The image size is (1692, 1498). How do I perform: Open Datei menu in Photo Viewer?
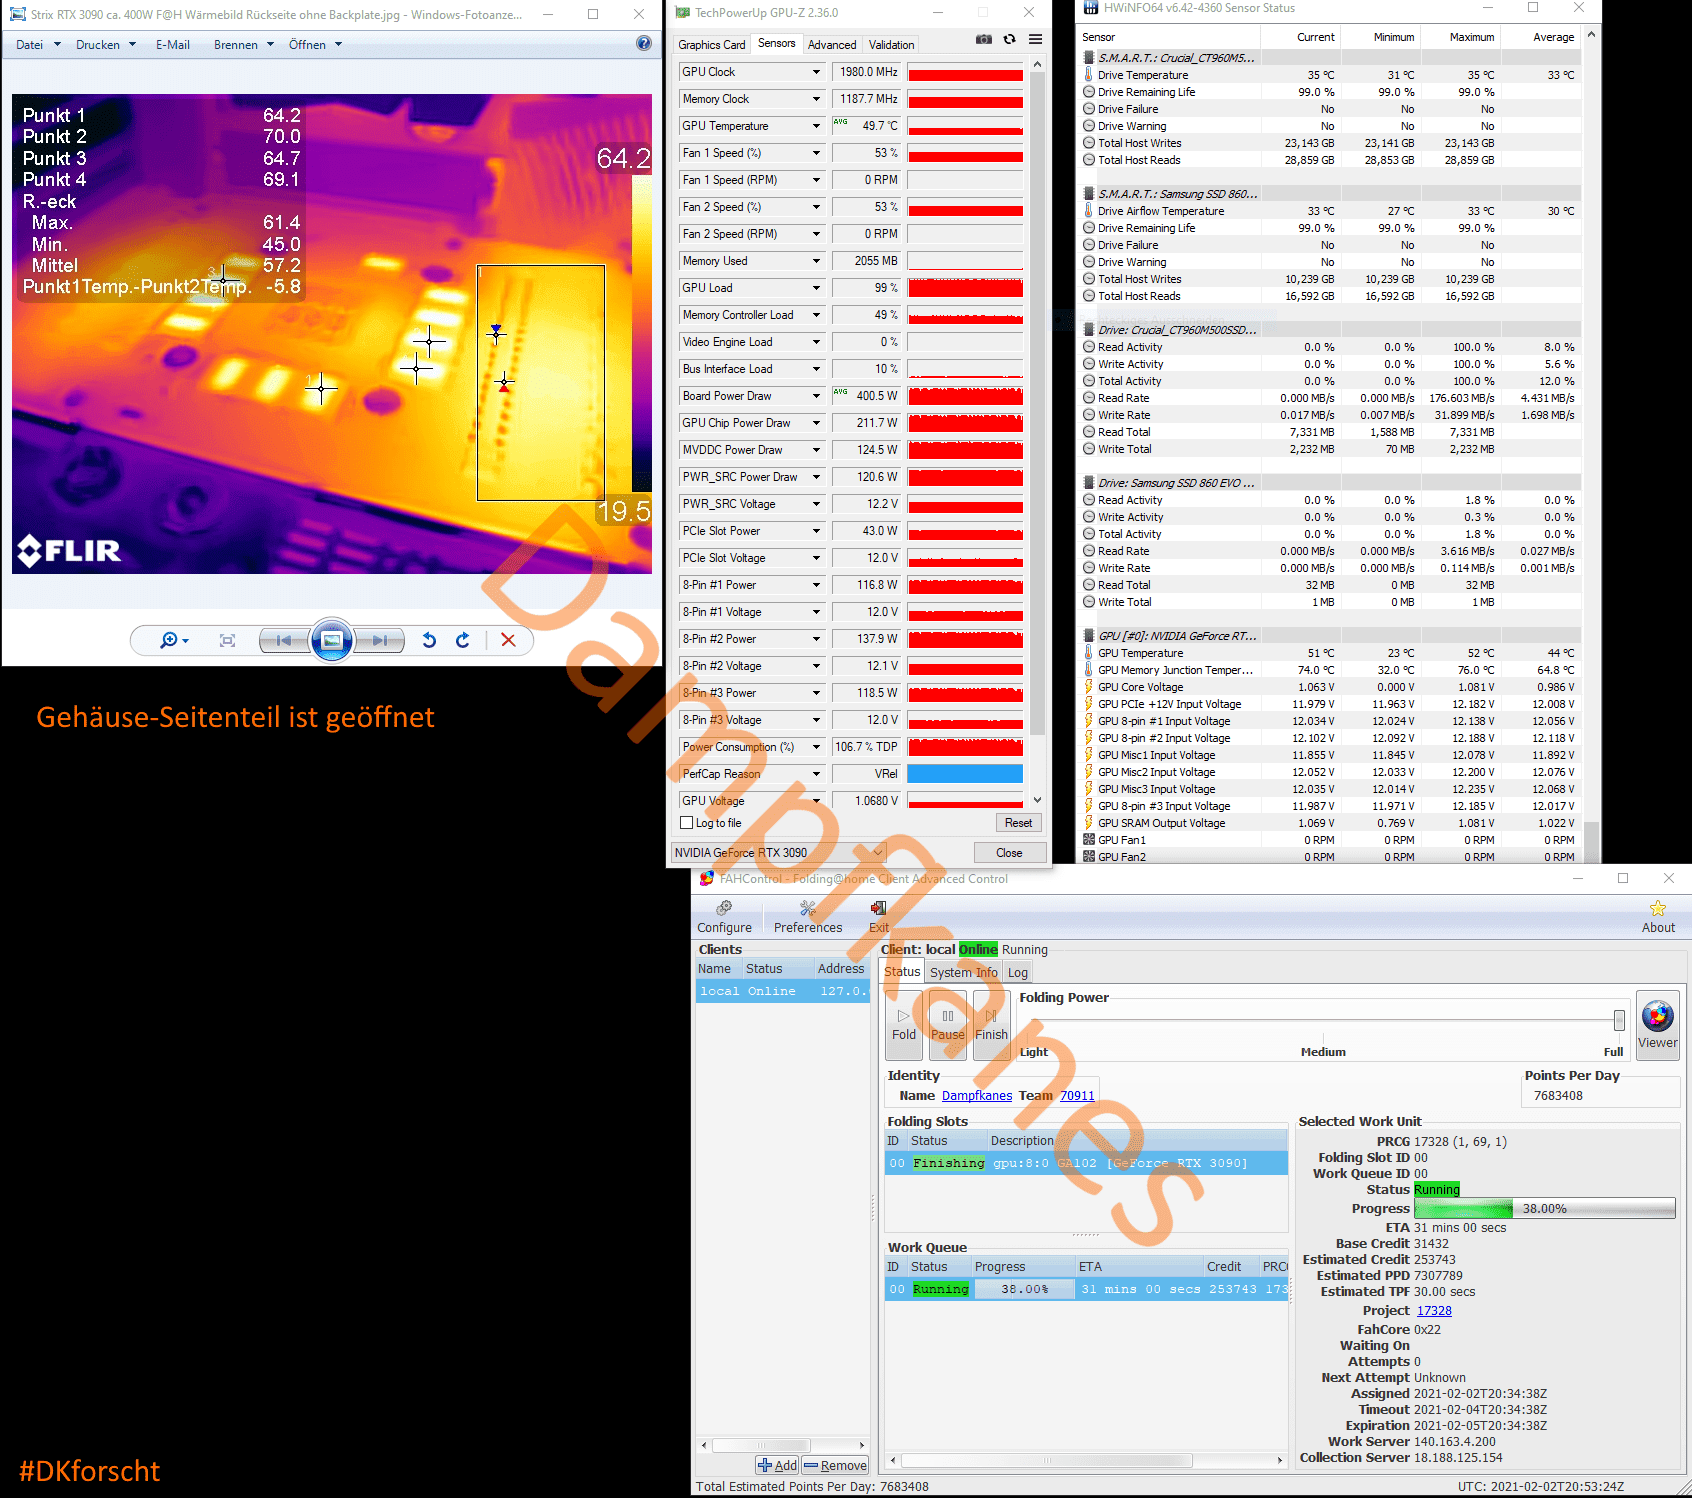[x=38, y=45]
